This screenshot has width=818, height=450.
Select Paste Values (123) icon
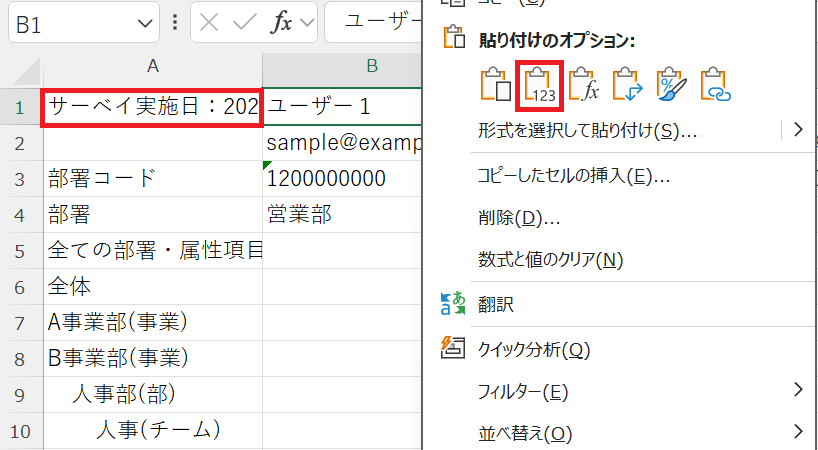[x=539, y=85]
